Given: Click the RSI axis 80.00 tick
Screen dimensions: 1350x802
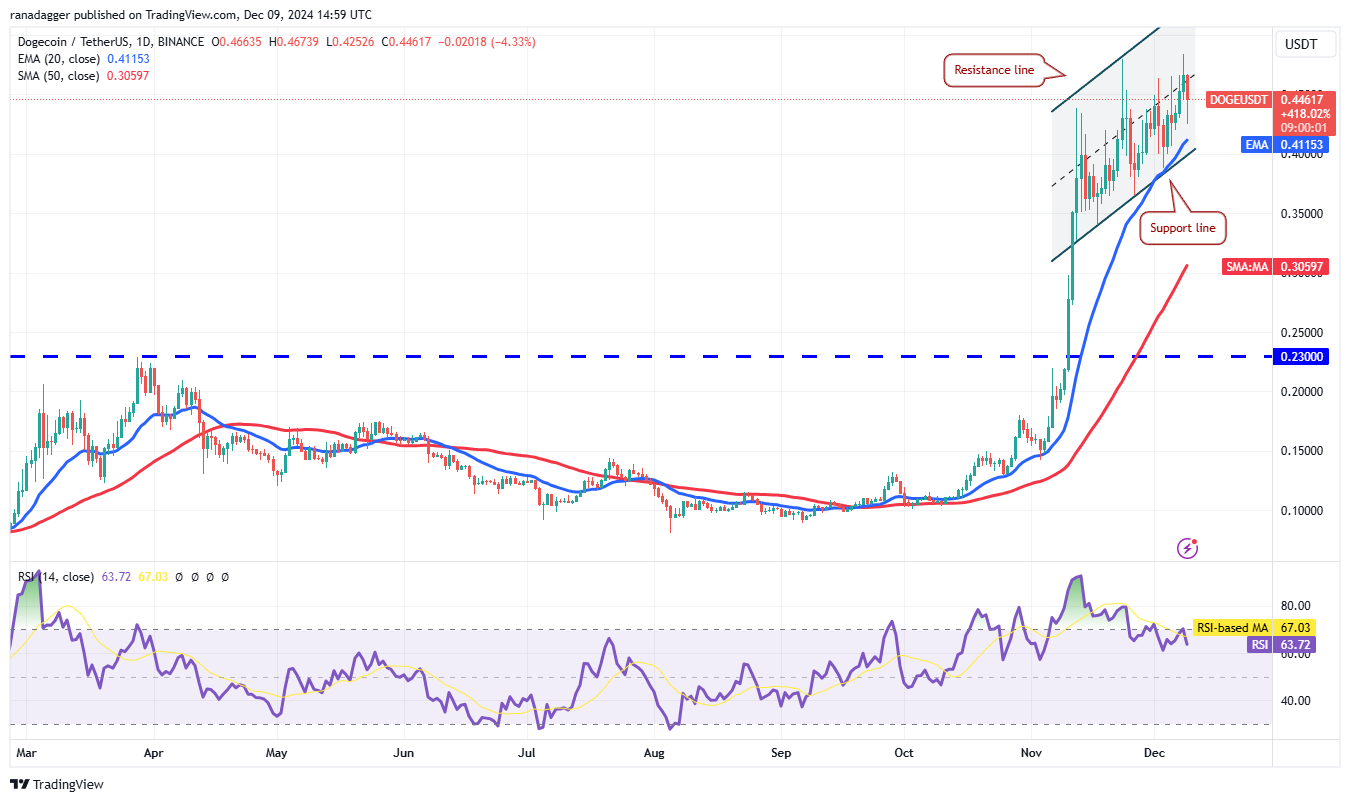Looking at the screenshot, I should point(1296,606).
